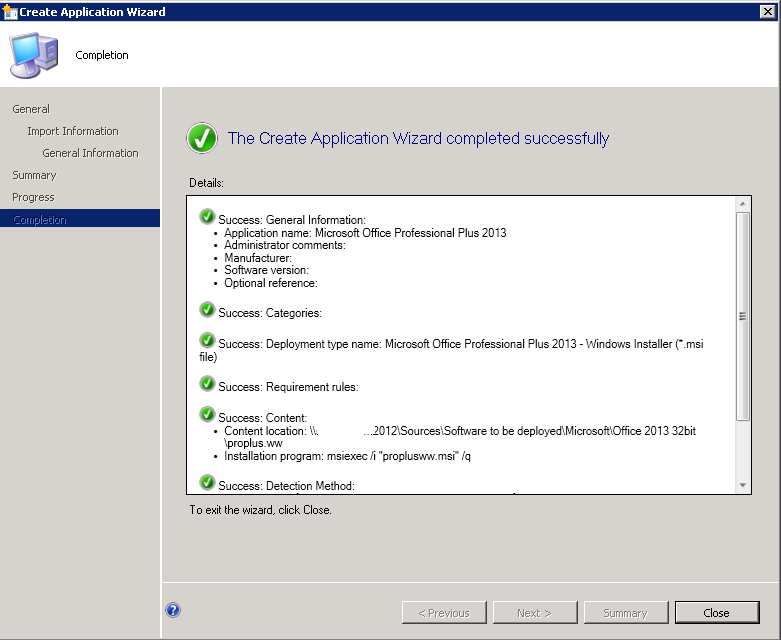Go to the Progress step

tap(33, 197)
